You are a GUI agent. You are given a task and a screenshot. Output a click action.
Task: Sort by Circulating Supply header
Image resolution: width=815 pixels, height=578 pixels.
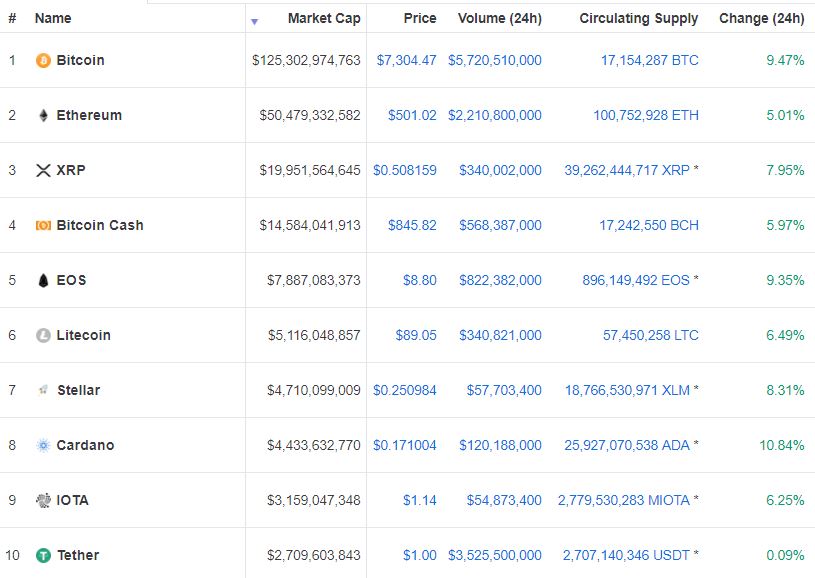pyautogui.click(x=638, y=18)
